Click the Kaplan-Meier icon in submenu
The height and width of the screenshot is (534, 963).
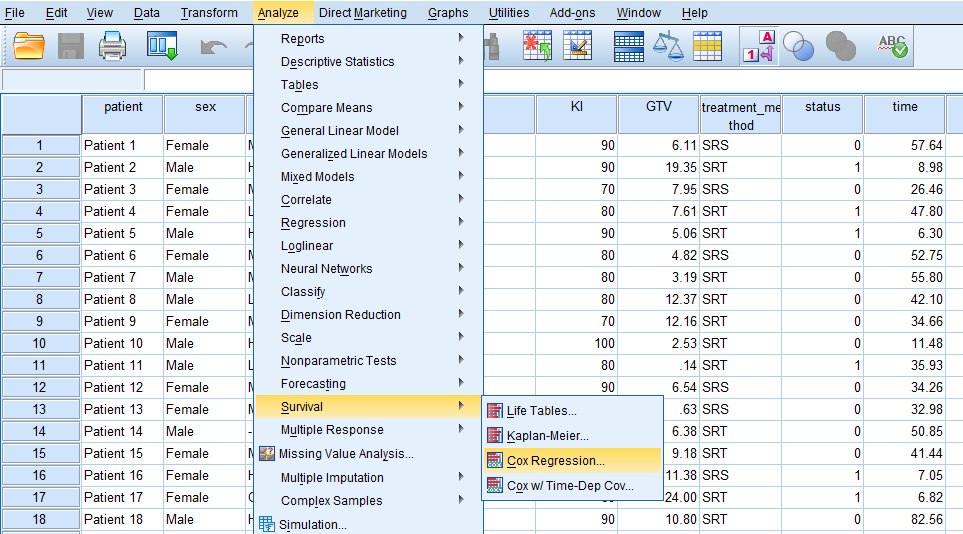point(494,436)
